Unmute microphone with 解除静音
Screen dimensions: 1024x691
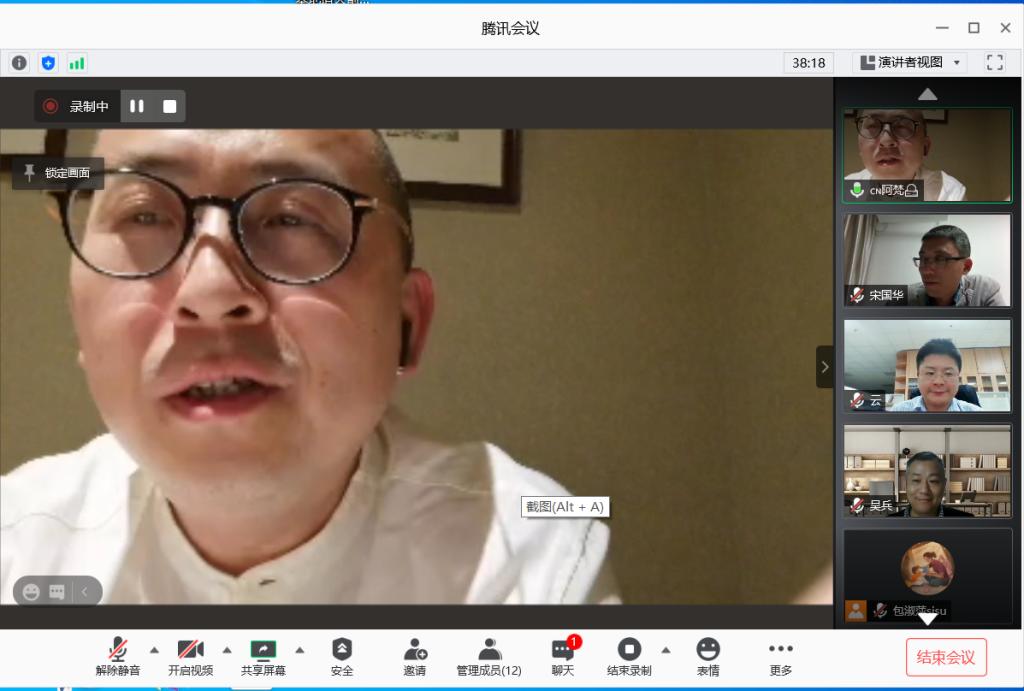point(118,656)
